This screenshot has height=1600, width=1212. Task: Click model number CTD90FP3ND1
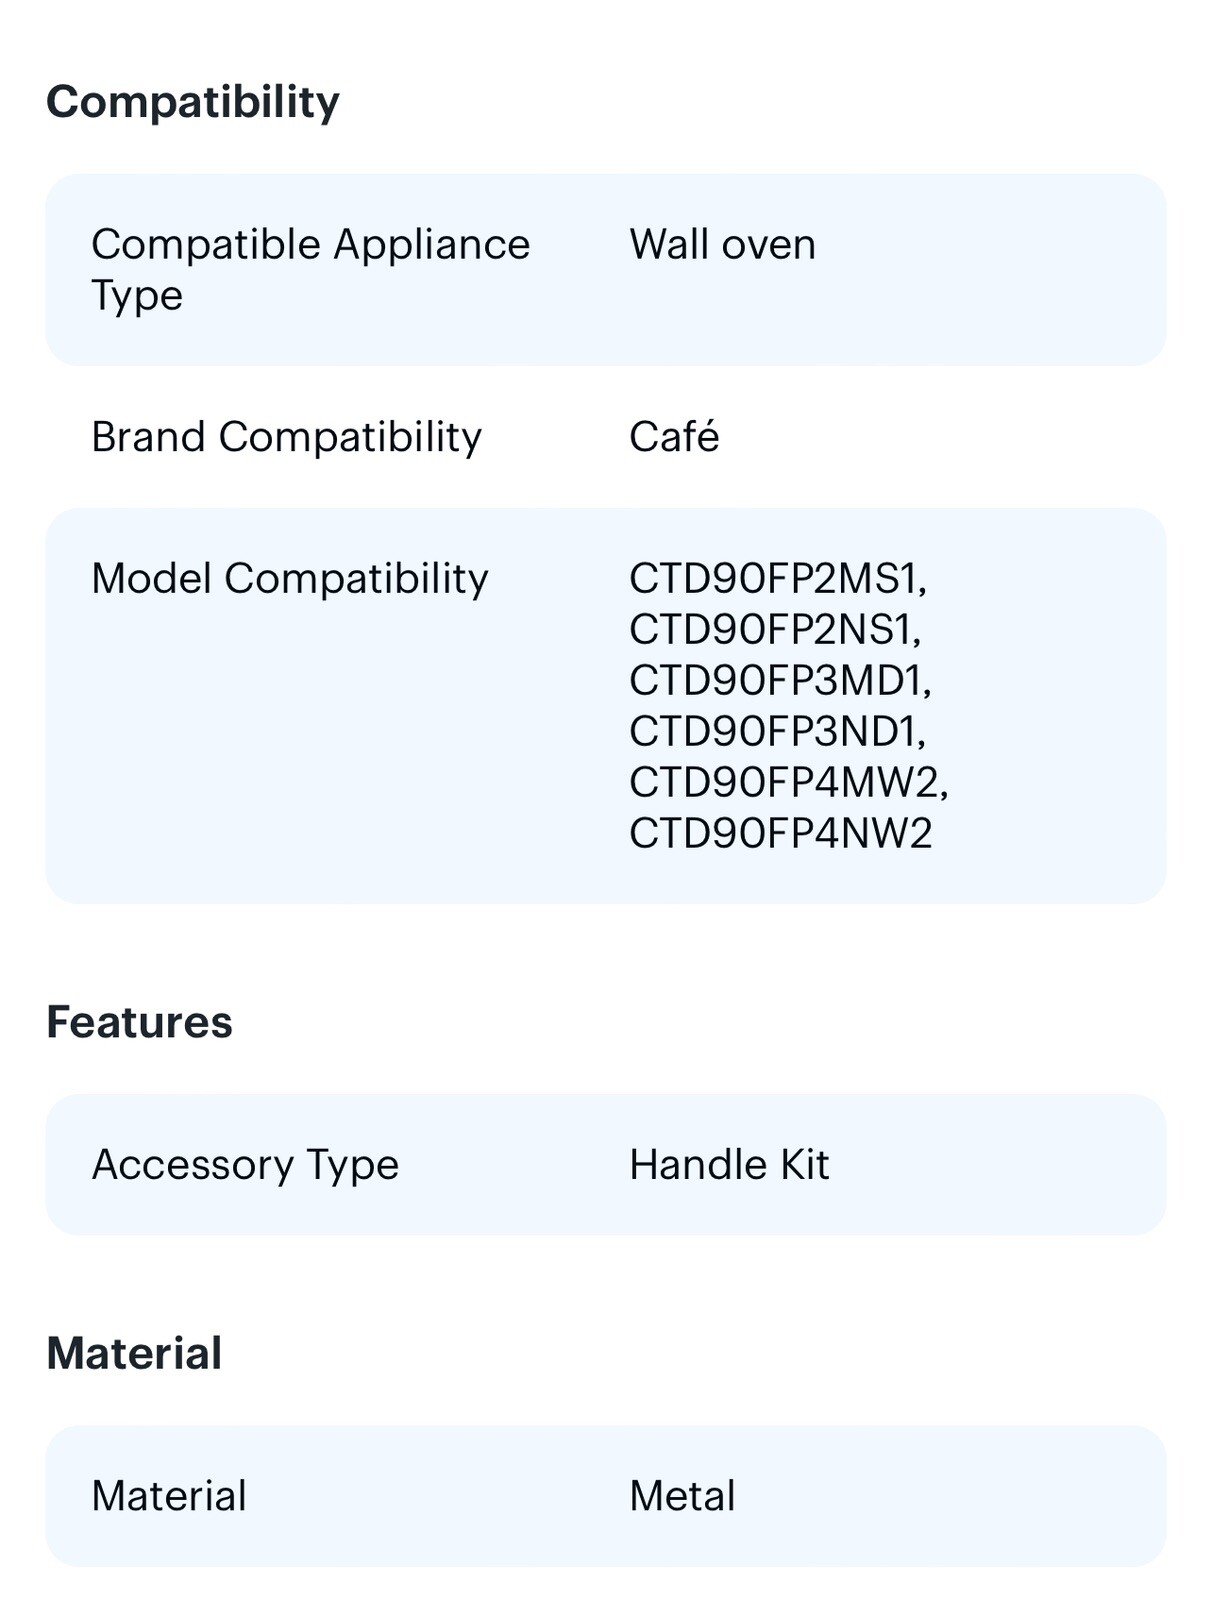coord(777,732)
